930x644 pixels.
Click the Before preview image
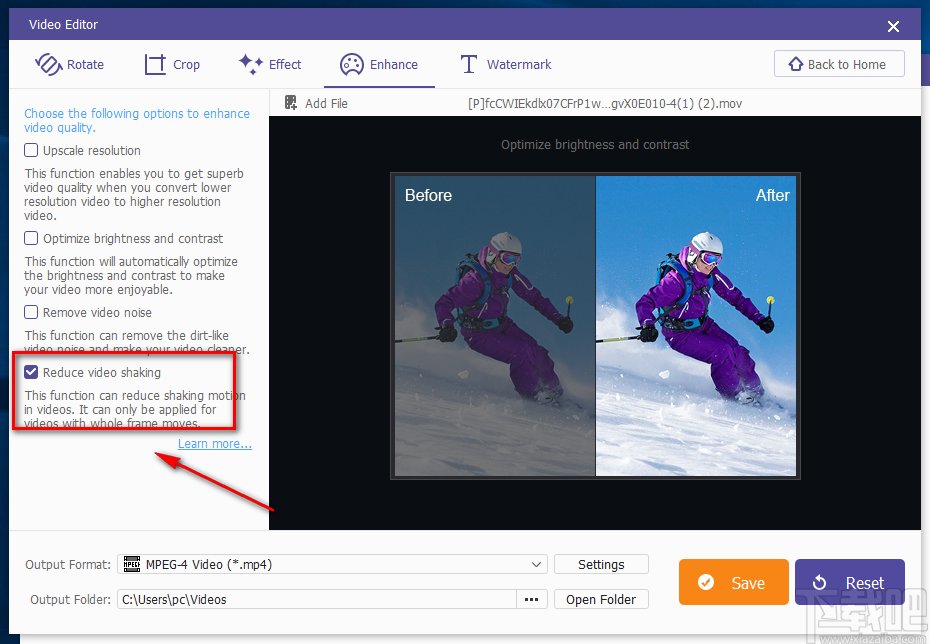[x=495, y=326]
